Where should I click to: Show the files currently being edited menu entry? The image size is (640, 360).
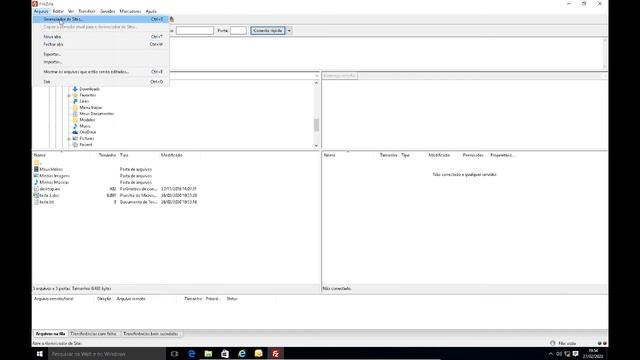point(100,72)
